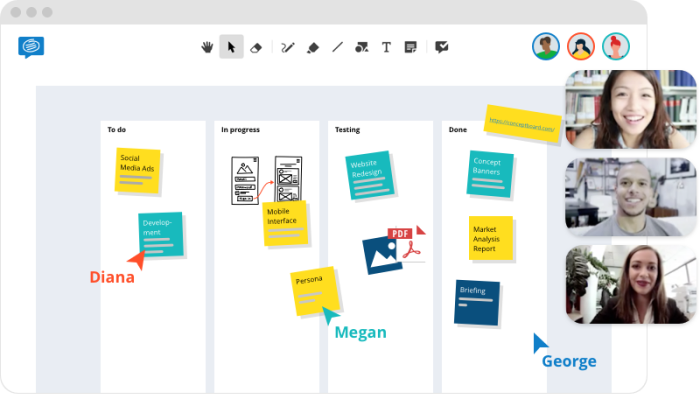Click the 'Testing' column heading
This screenshot has width=700, height=394.
pyautogui.click(x=347, y=129)
